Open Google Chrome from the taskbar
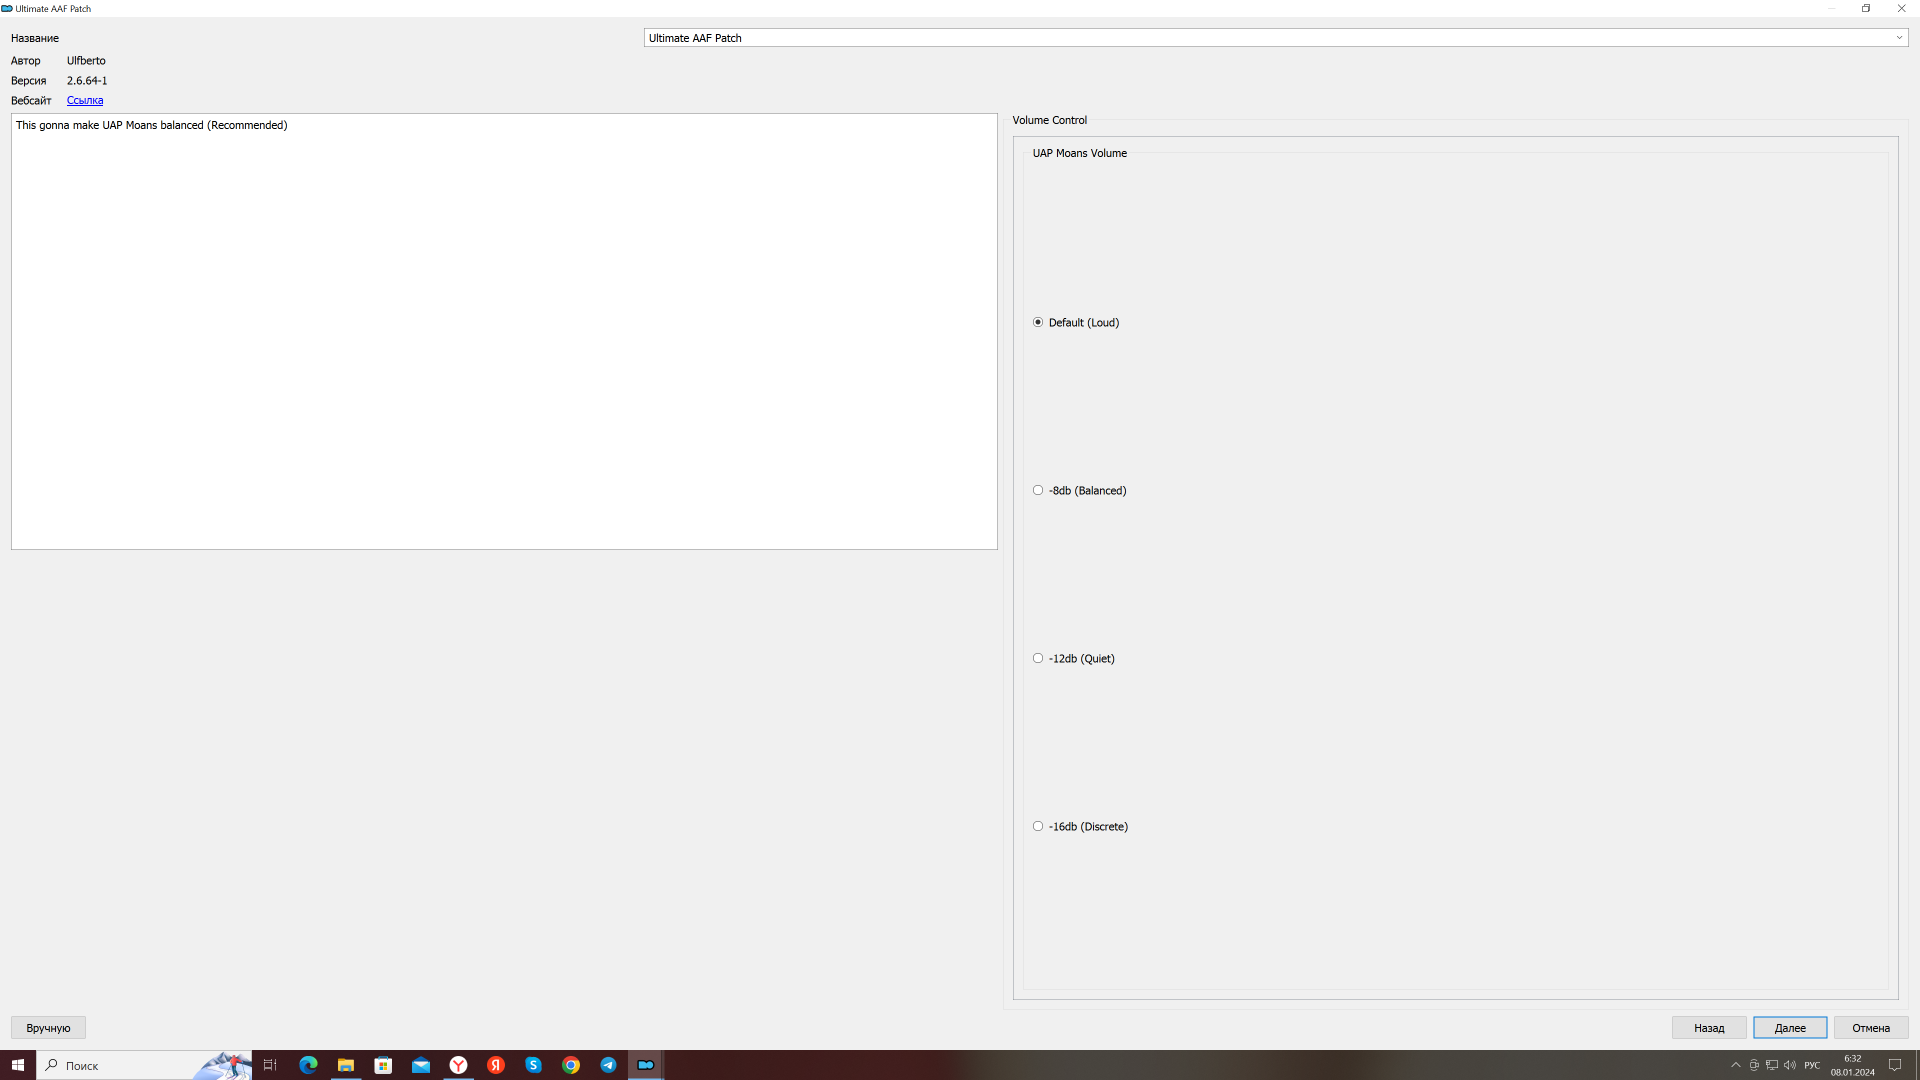 [571, 1065]
